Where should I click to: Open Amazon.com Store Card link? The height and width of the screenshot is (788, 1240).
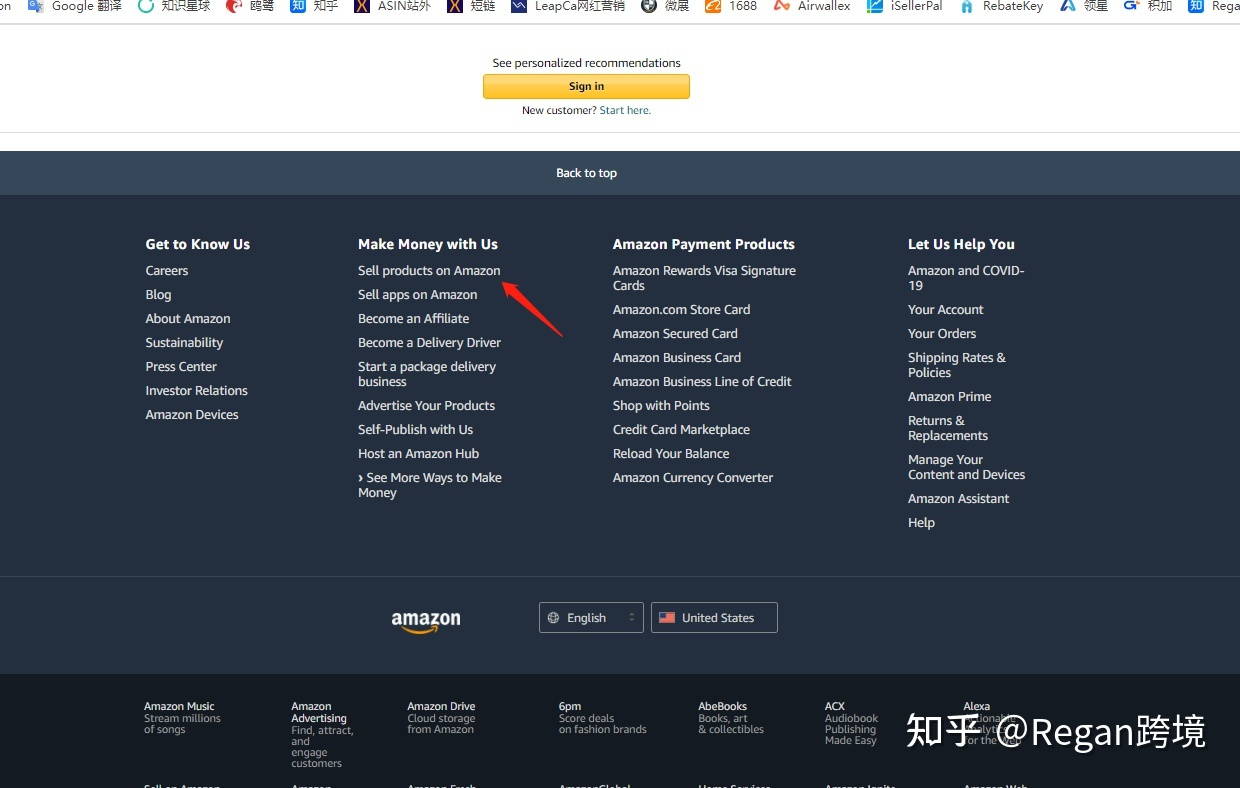(681, 310)
